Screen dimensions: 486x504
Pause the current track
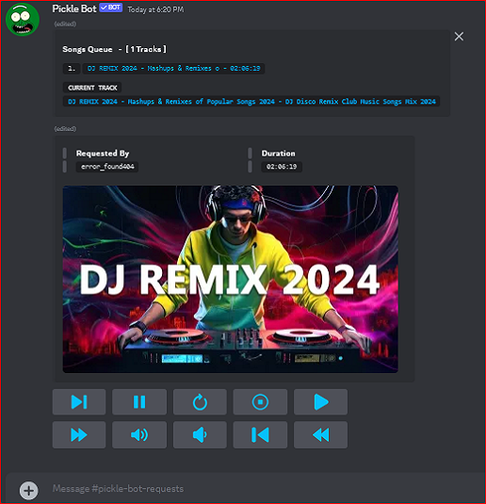pyautogui.click(x=139, y=402)
